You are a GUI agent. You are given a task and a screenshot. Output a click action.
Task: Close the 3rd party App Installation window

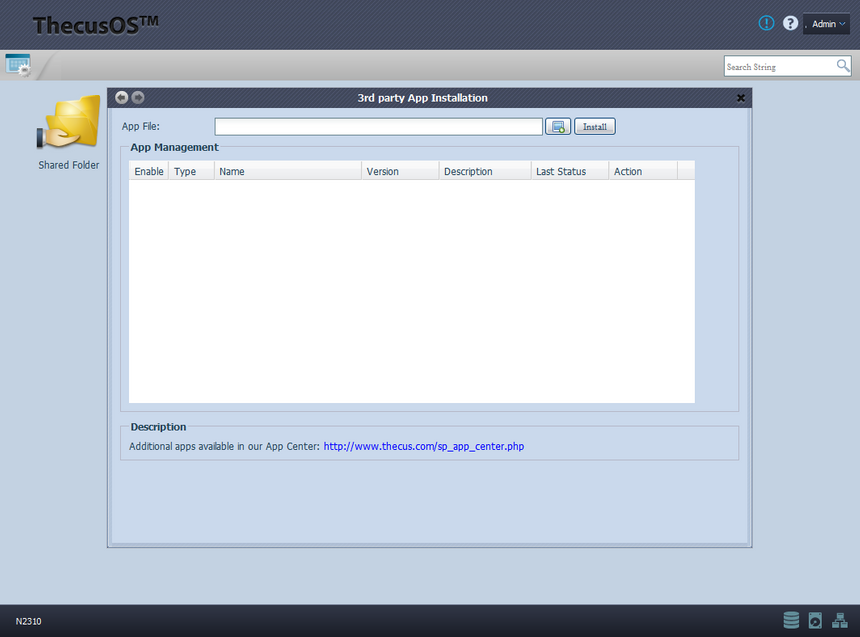741,98
